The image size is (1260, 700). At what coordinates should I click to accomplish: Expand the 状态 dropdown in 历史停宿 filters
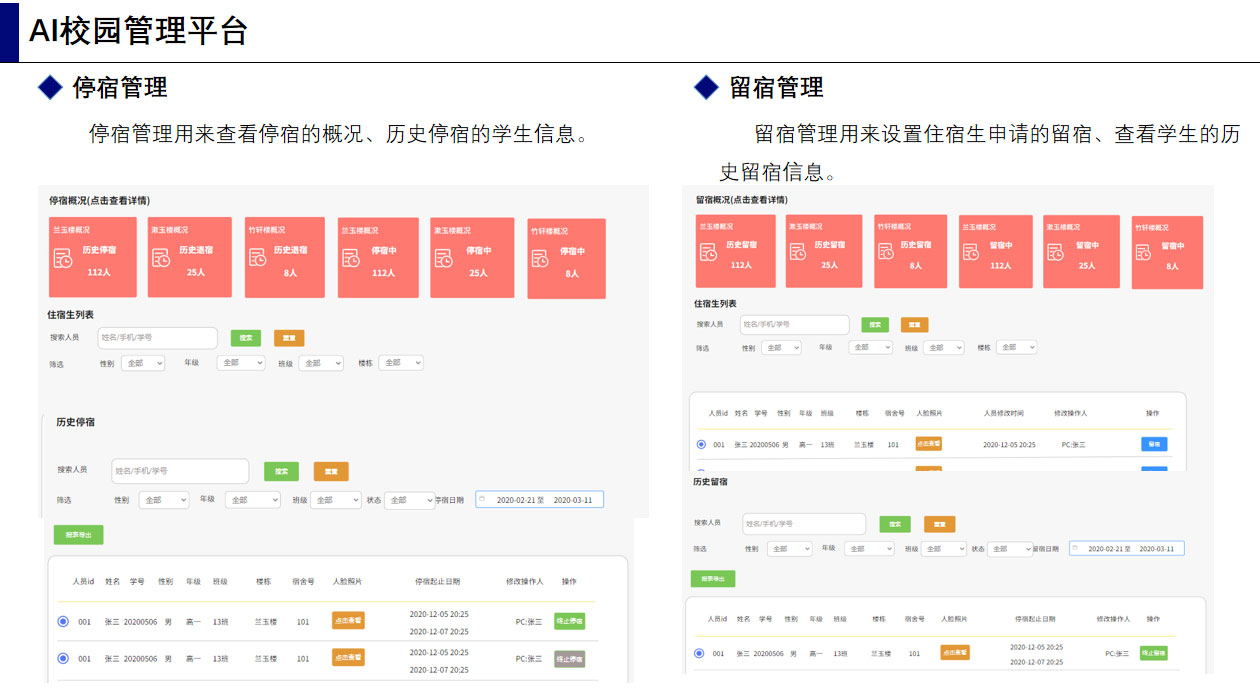[x=410, y=500]
